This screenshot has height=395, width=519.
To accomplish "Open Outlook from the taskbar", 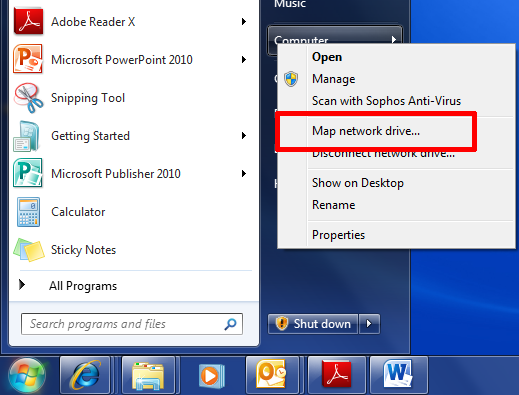I will 272,375.
